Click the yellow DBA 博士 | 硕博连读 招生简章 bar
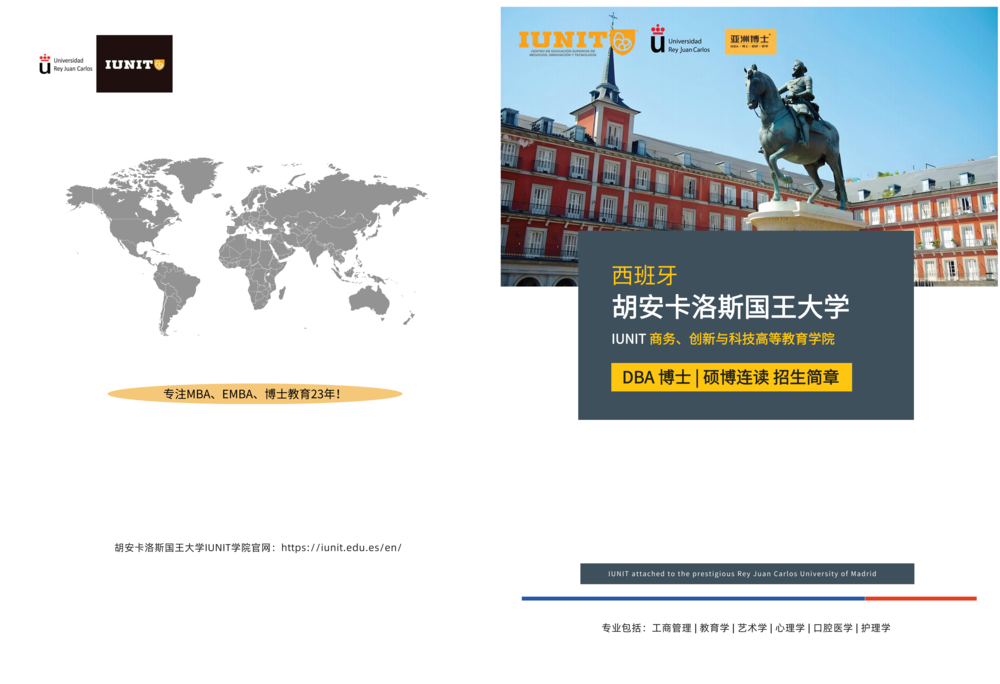 pos(731,377)
